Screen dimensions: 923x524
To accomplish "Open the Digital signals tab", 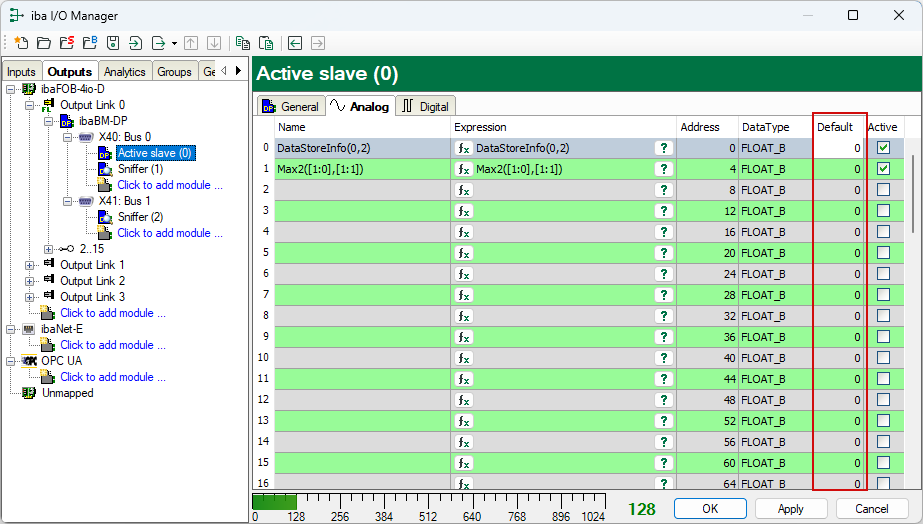I will [x=426, y=107].
